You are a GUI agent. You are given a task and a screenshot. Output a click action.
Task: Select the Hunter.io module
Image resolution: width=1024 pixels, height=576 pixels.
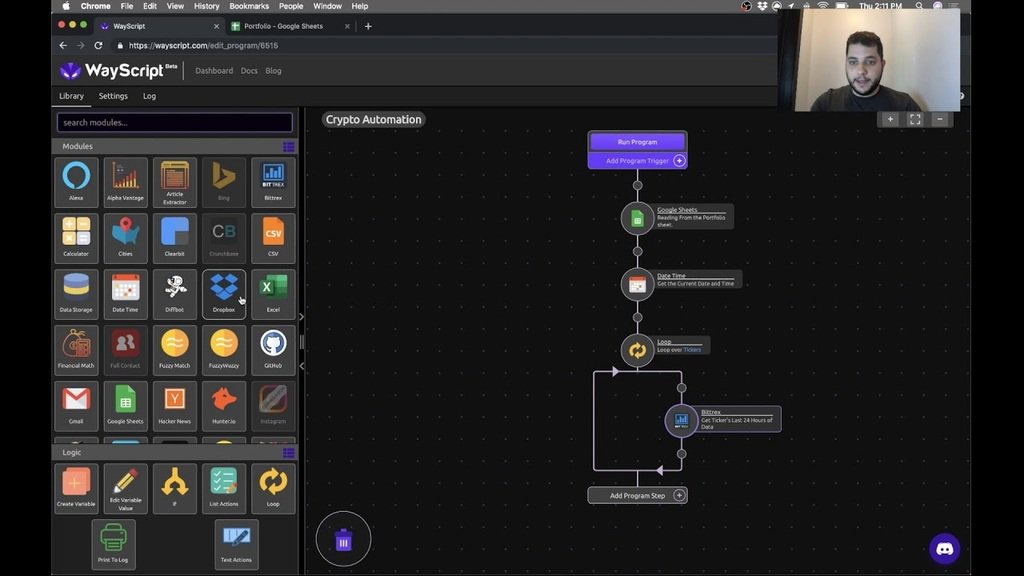coord(224,406)
